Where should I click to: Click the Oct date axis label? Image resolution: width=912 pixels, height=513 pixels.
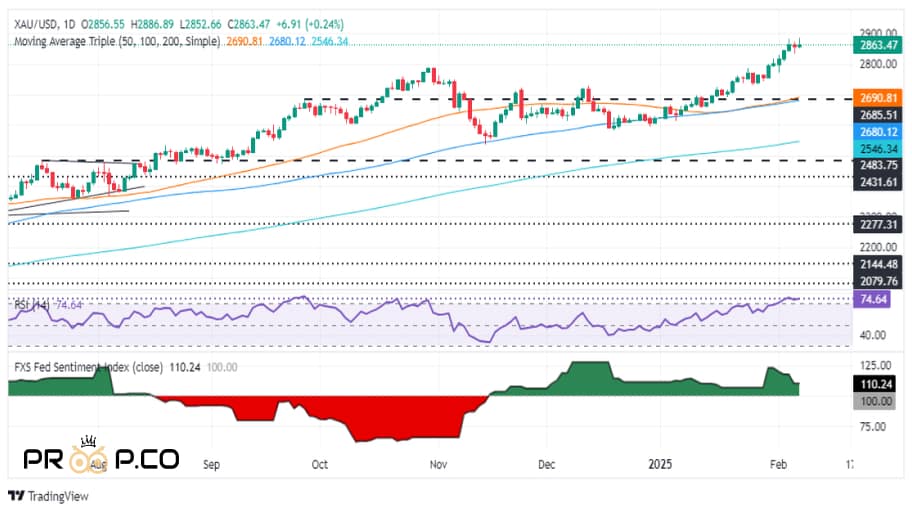click(319, 464)
